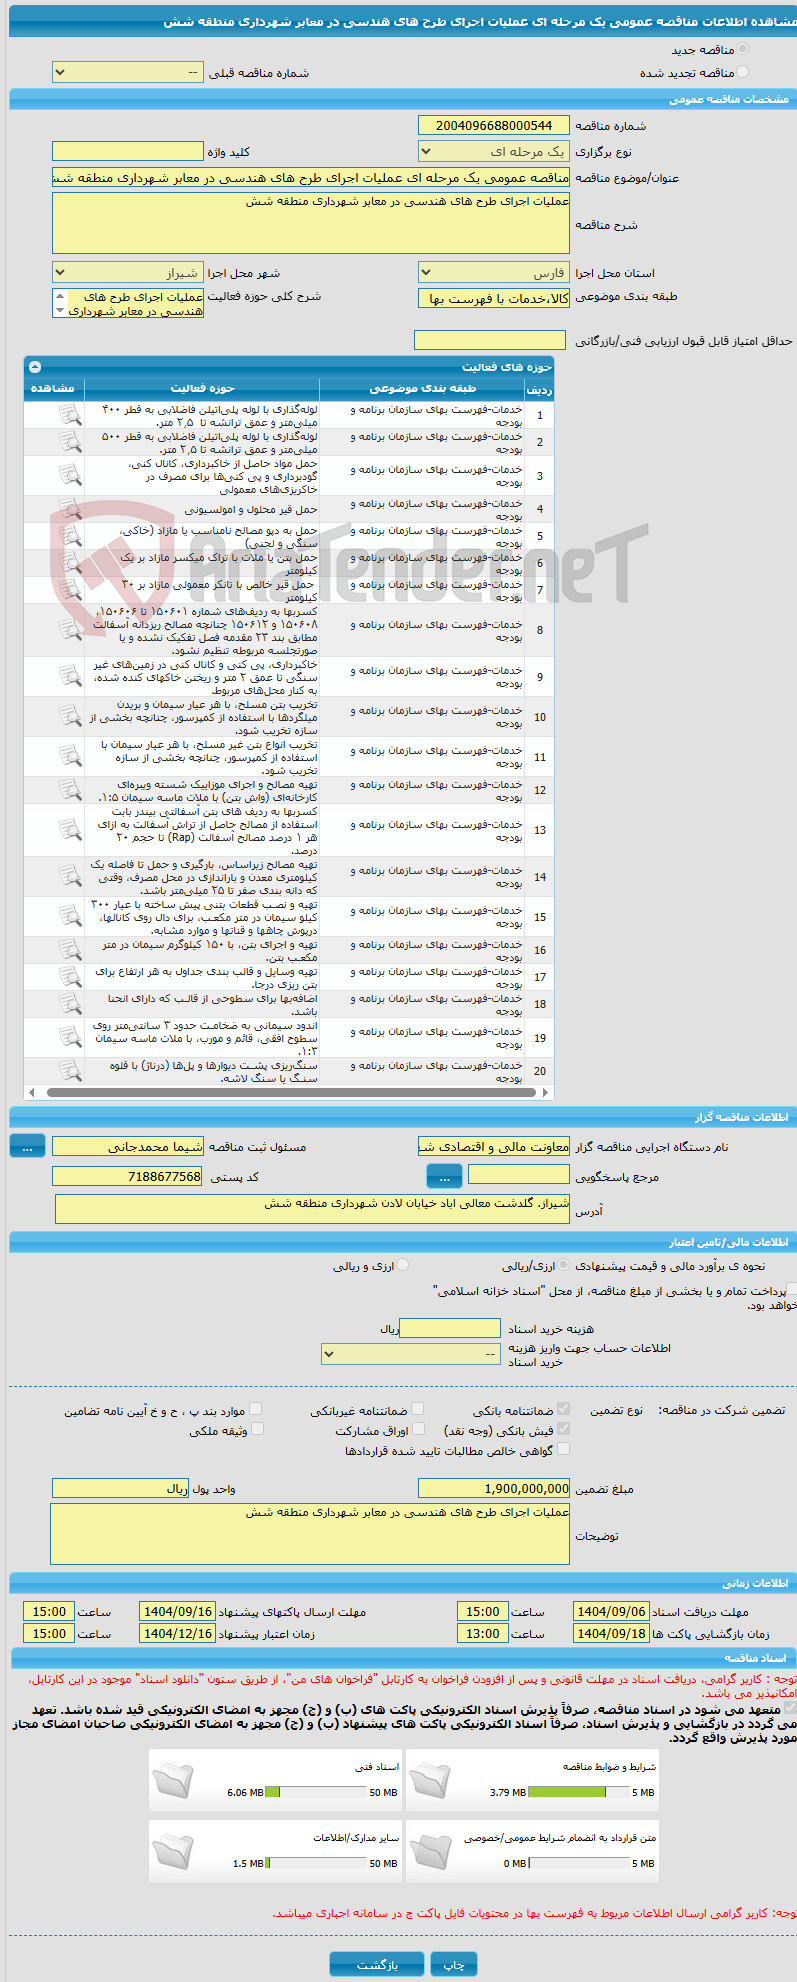Click the view icon in activity row 14
Viewport: 797px width, 1982px height.
pos(70,876)
